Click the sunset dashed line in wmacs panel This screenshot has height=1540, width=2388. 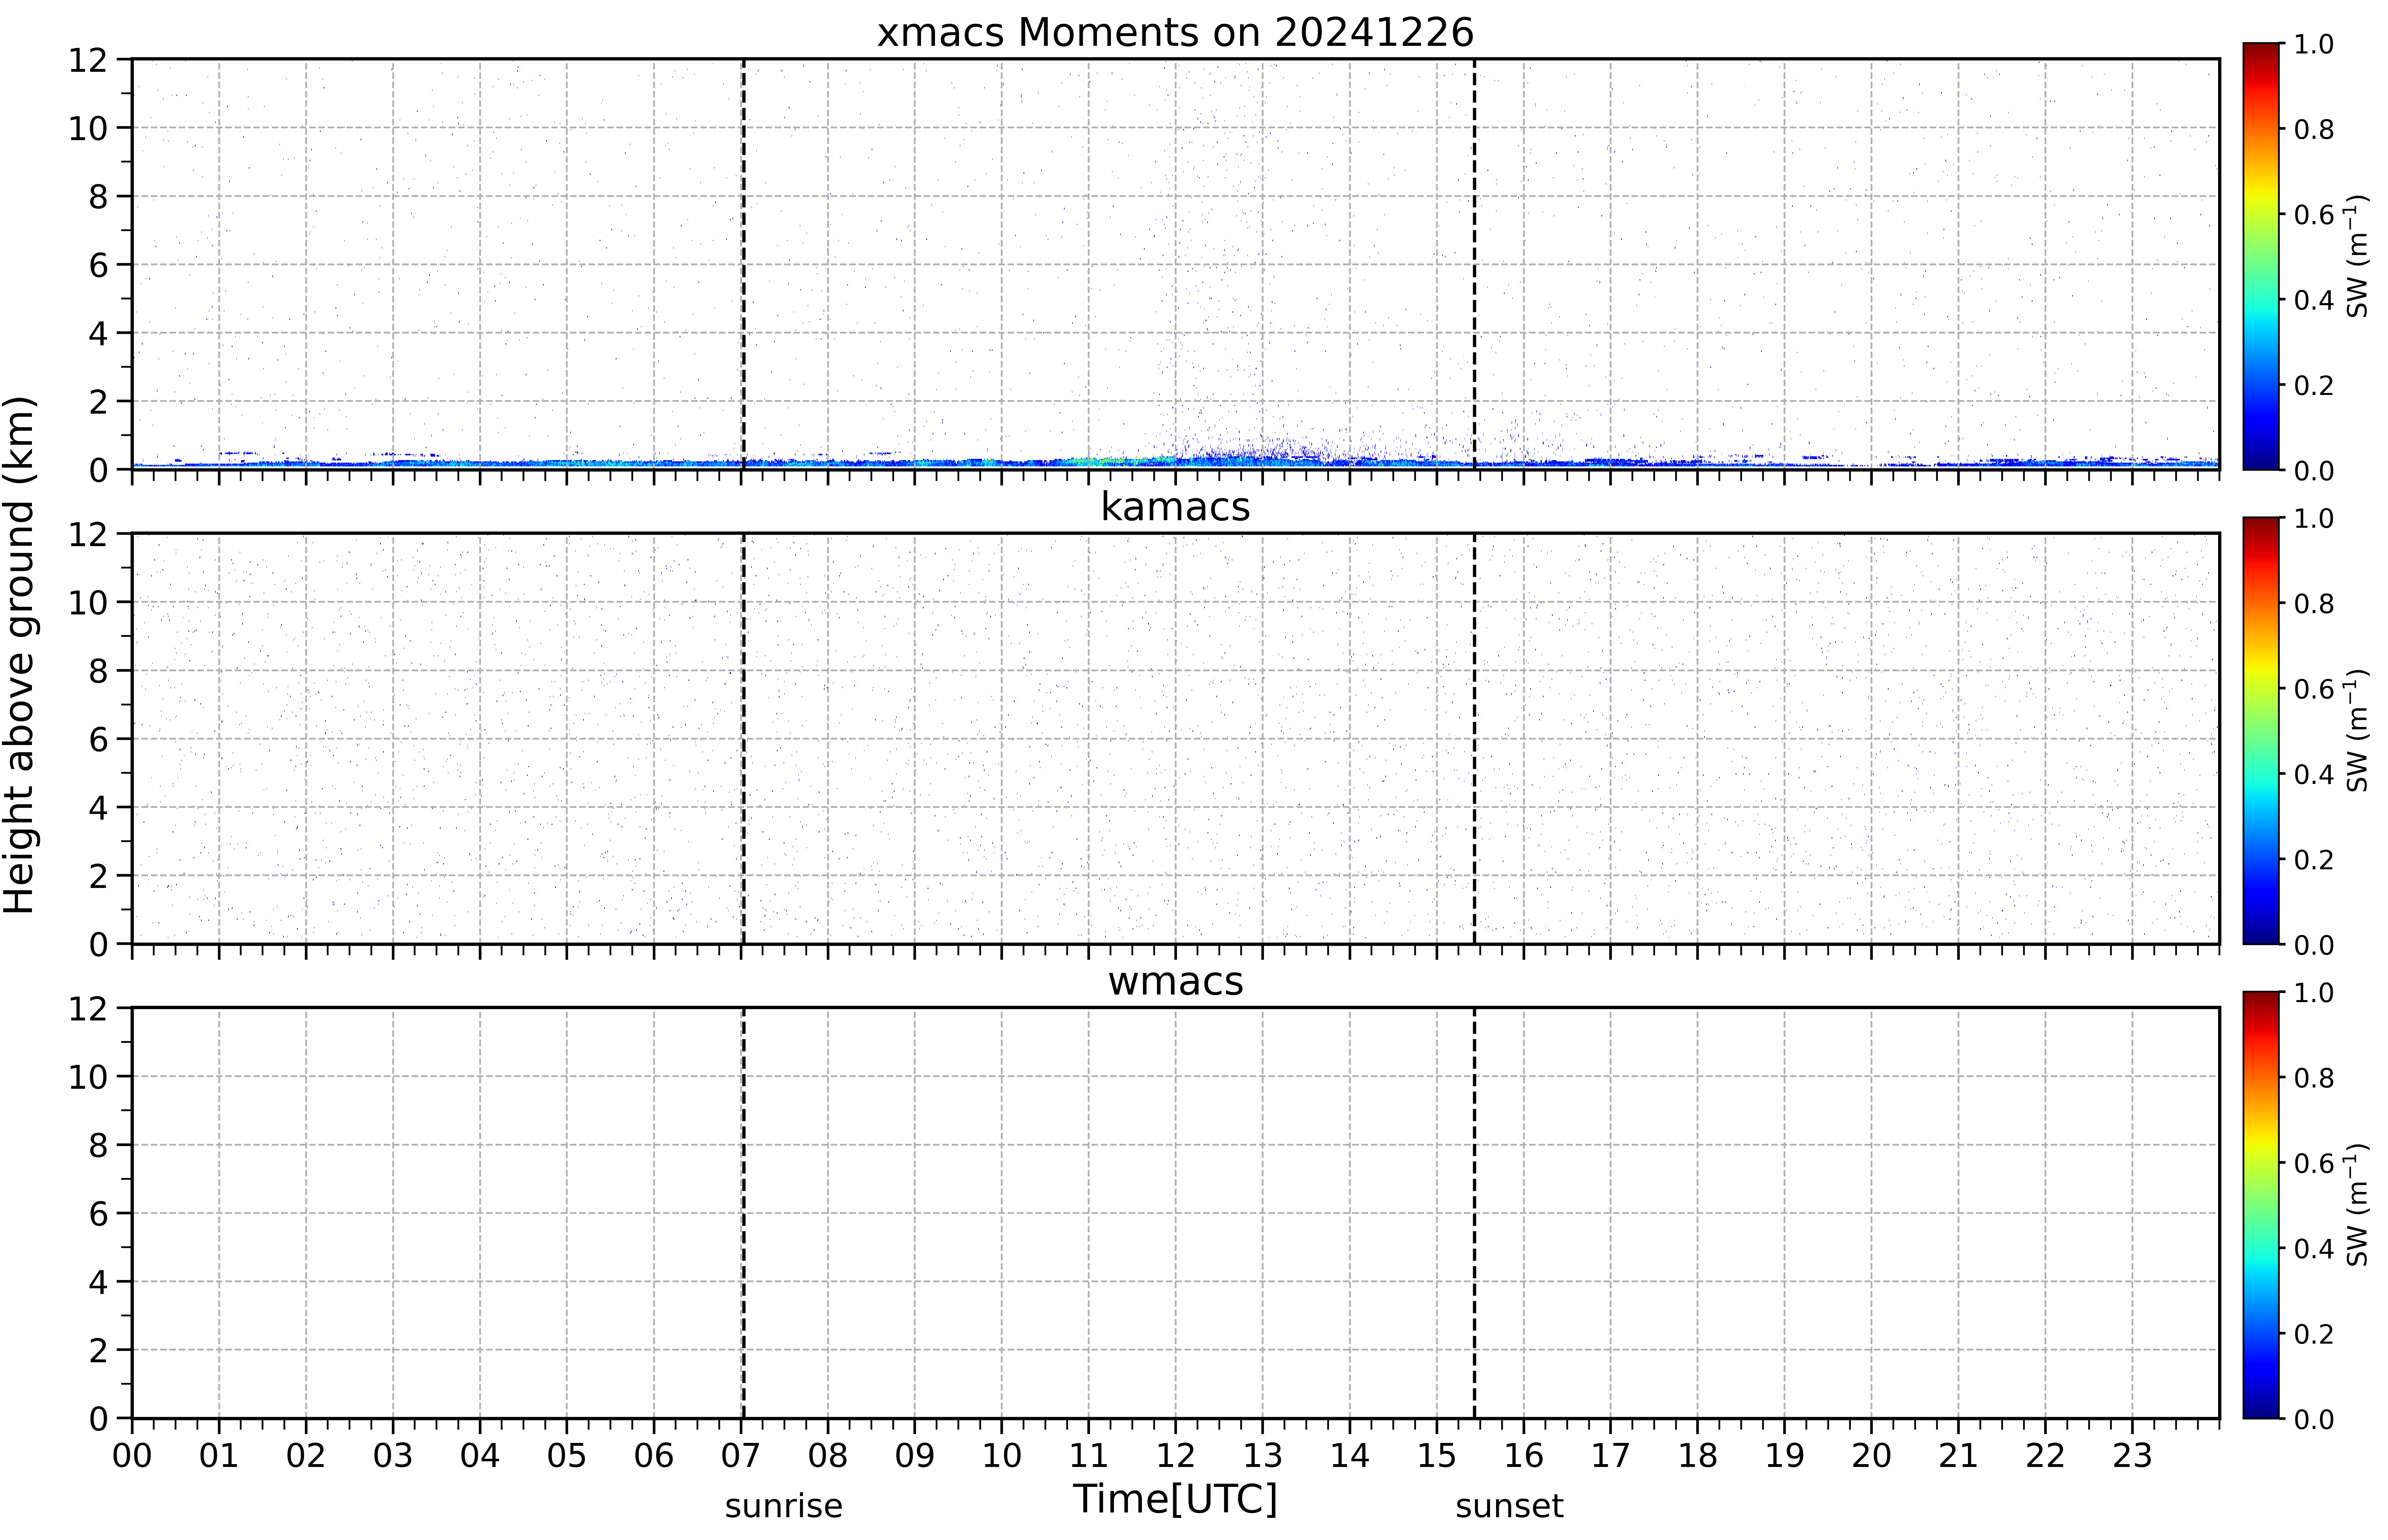click(1474, 1213)
